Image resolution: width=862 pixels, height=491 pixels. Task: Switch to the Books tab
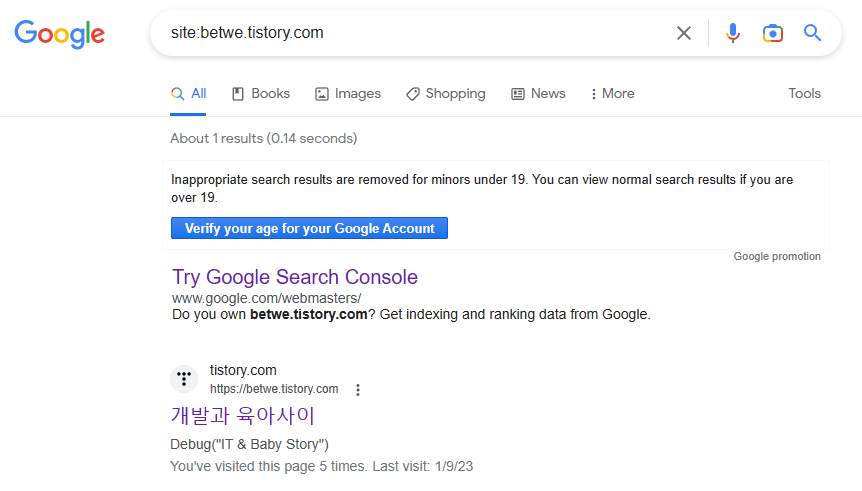coord(261,93)
